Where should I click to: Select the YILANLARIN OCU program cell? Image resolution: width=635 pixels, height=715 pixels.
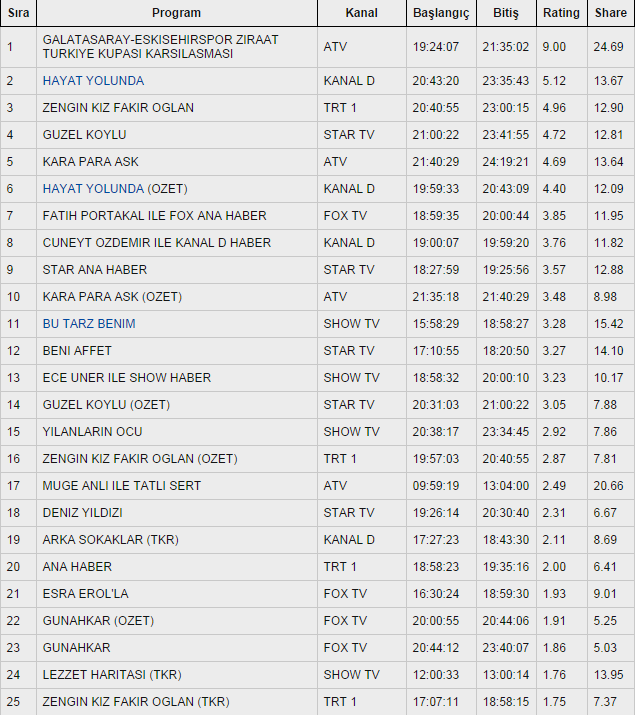coord(177,432)
